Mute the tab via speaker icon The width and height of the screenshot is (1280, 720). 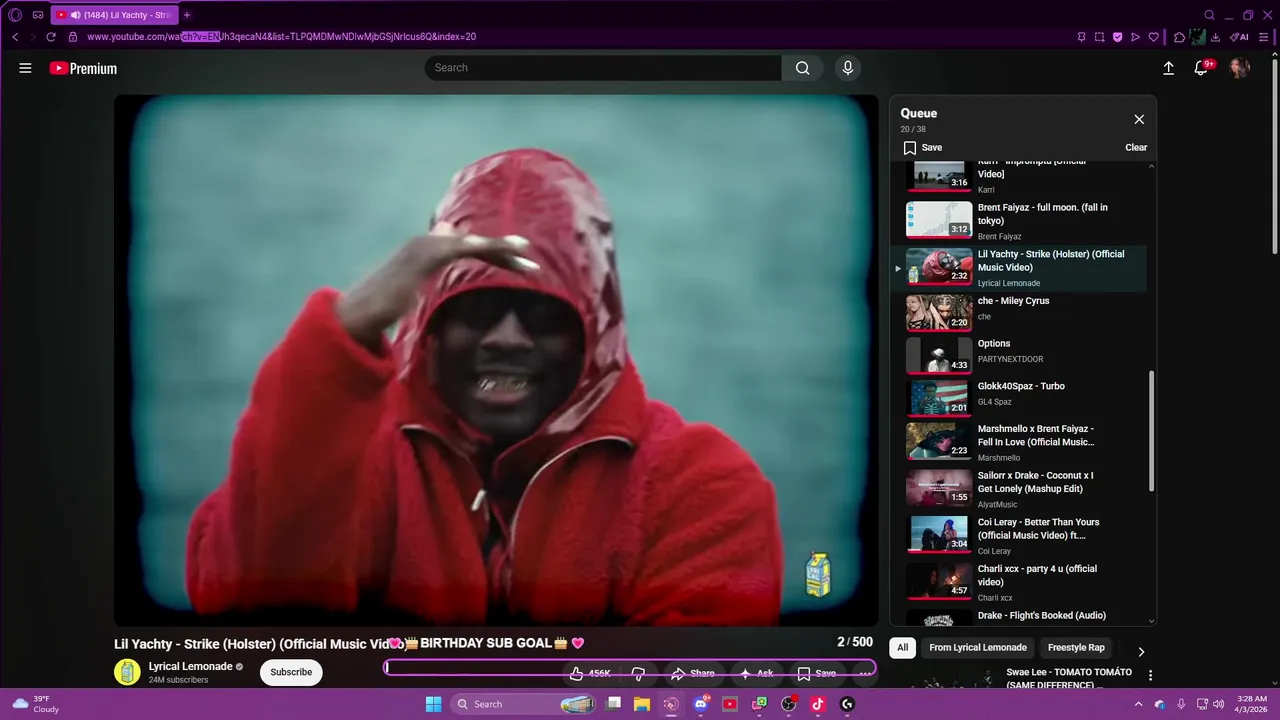[x=75, y=15]
